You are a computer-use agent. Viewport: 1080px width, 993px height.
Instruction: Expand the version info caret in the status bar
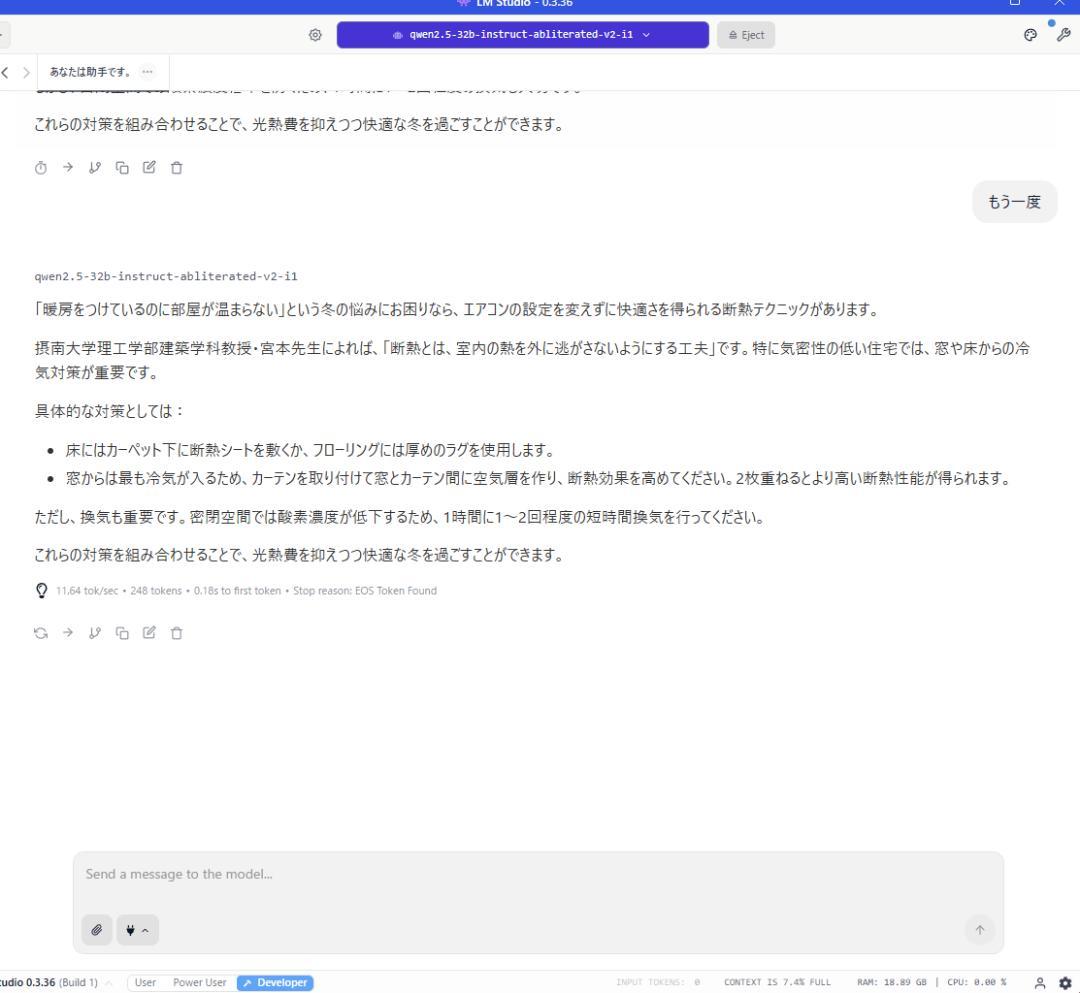pyautogui.click(x=109, y=983)
